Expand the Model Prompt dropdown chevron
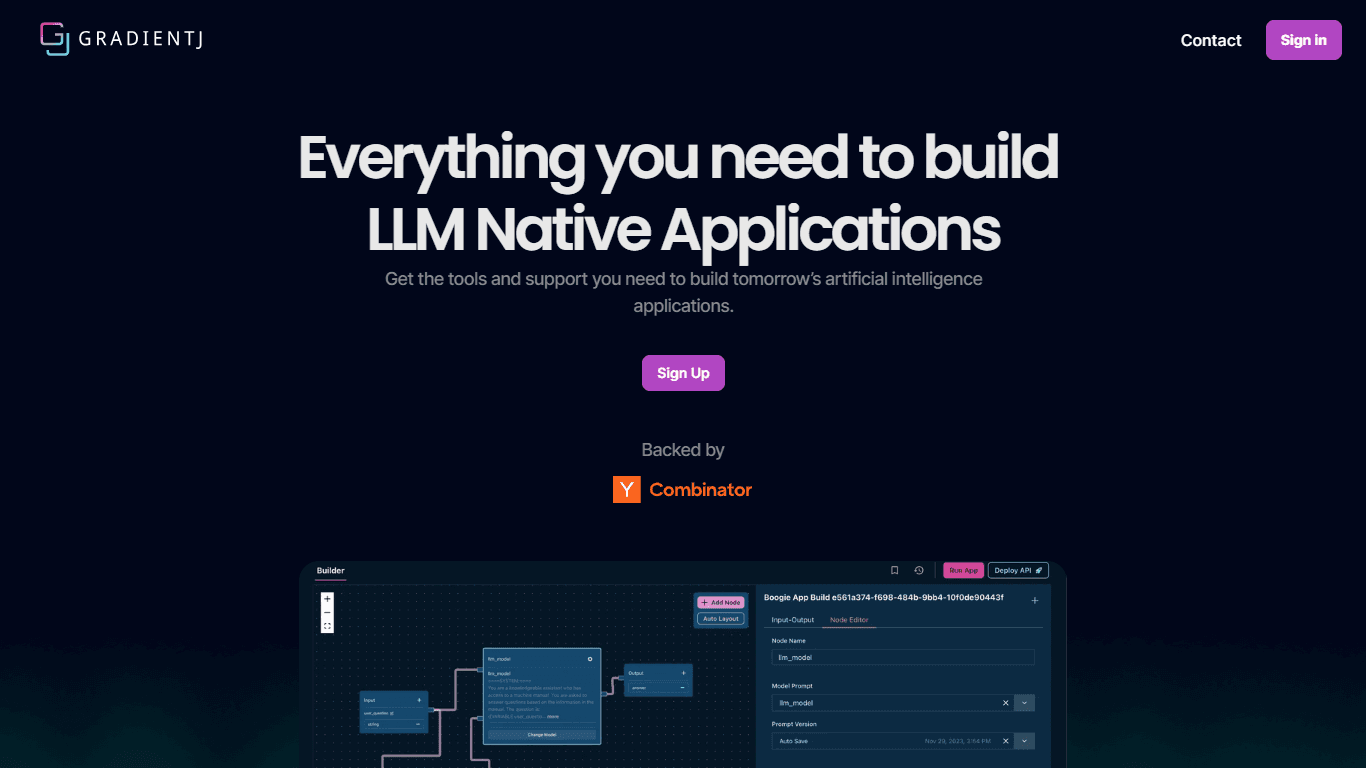 pos(1025,703)
